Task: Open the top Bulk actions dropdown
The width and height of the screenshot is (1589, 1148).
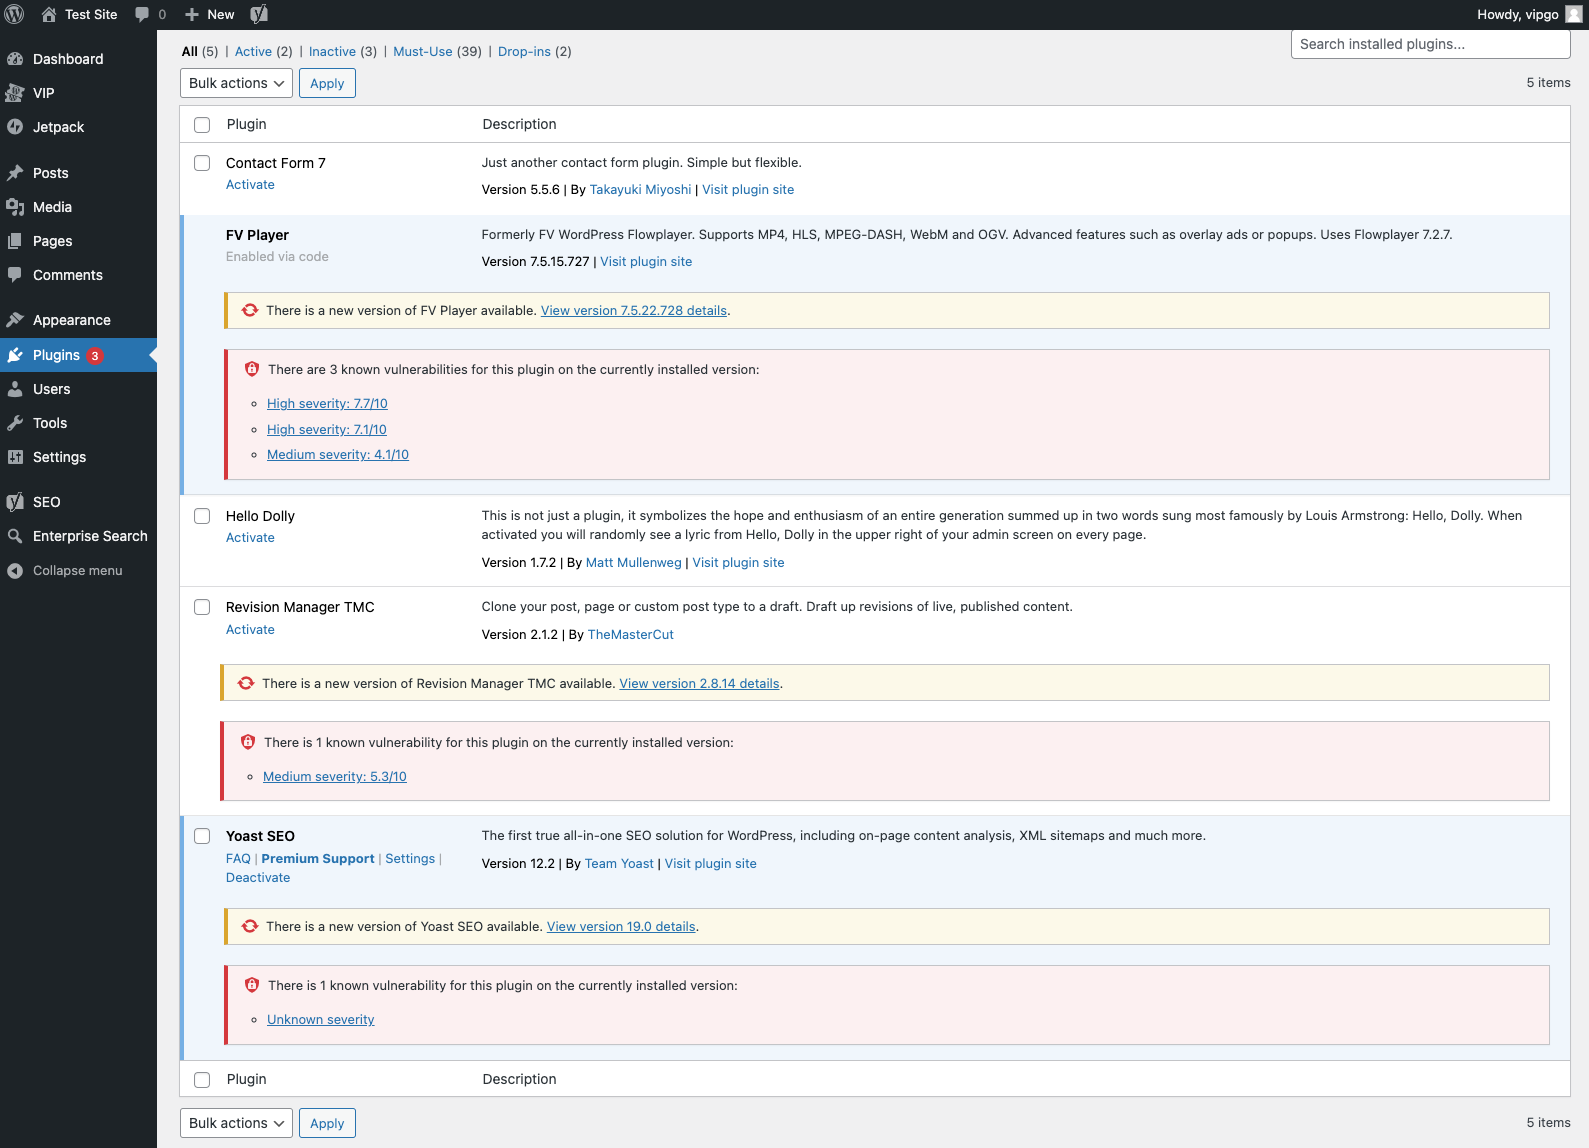Action: click(236, 83)
